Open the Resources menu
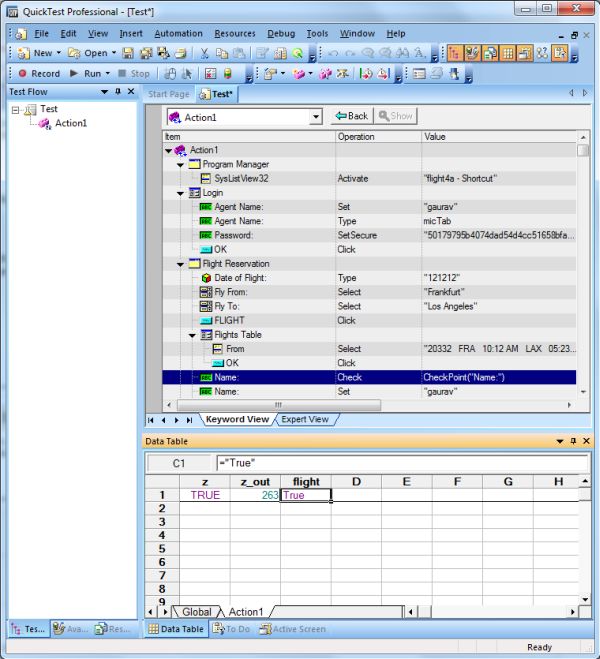 [235, 33]
